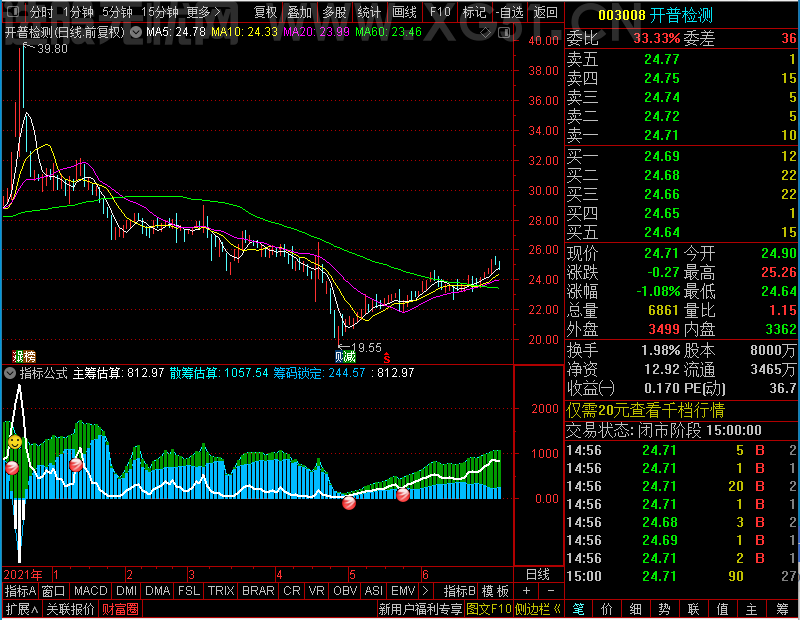The image size is (800, 620).
Task: Click the red ball marker near zero line in May
Action: 349,503
